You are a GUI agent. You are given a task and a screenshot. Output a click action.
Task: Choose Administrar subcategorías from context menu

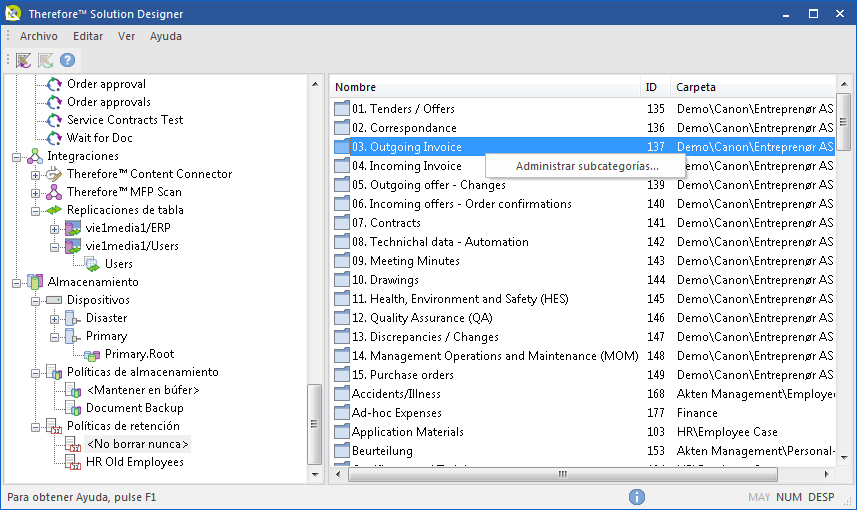point(587,166)
